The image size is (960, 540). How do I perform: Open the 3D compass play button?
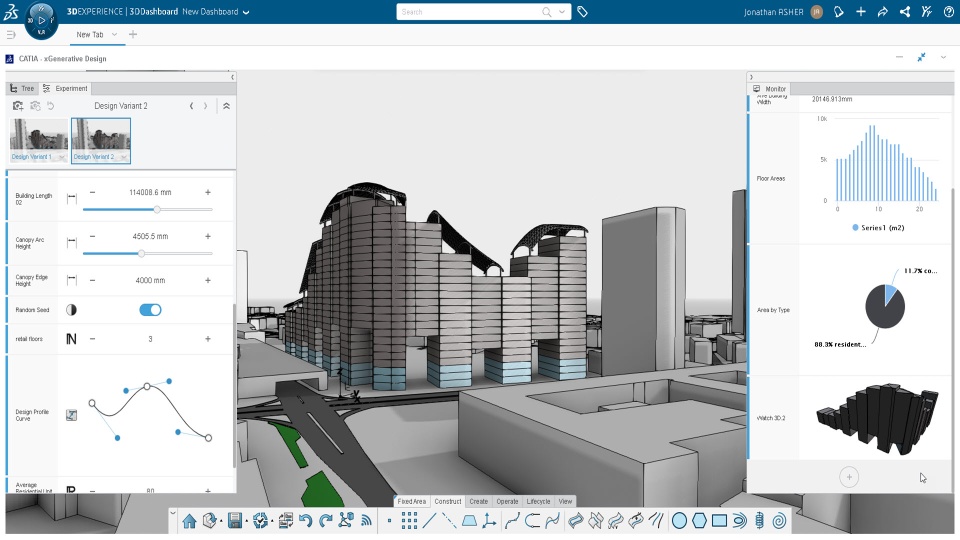42,20
